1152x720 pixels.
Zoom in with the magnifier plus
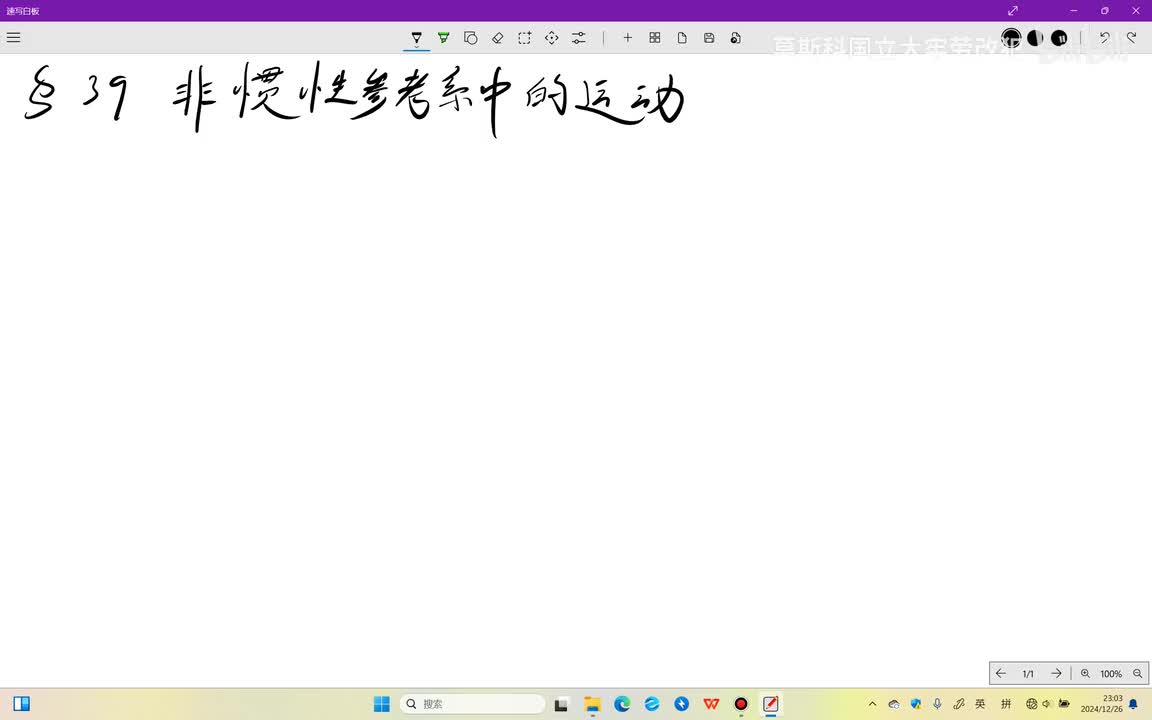(1085, 673)
